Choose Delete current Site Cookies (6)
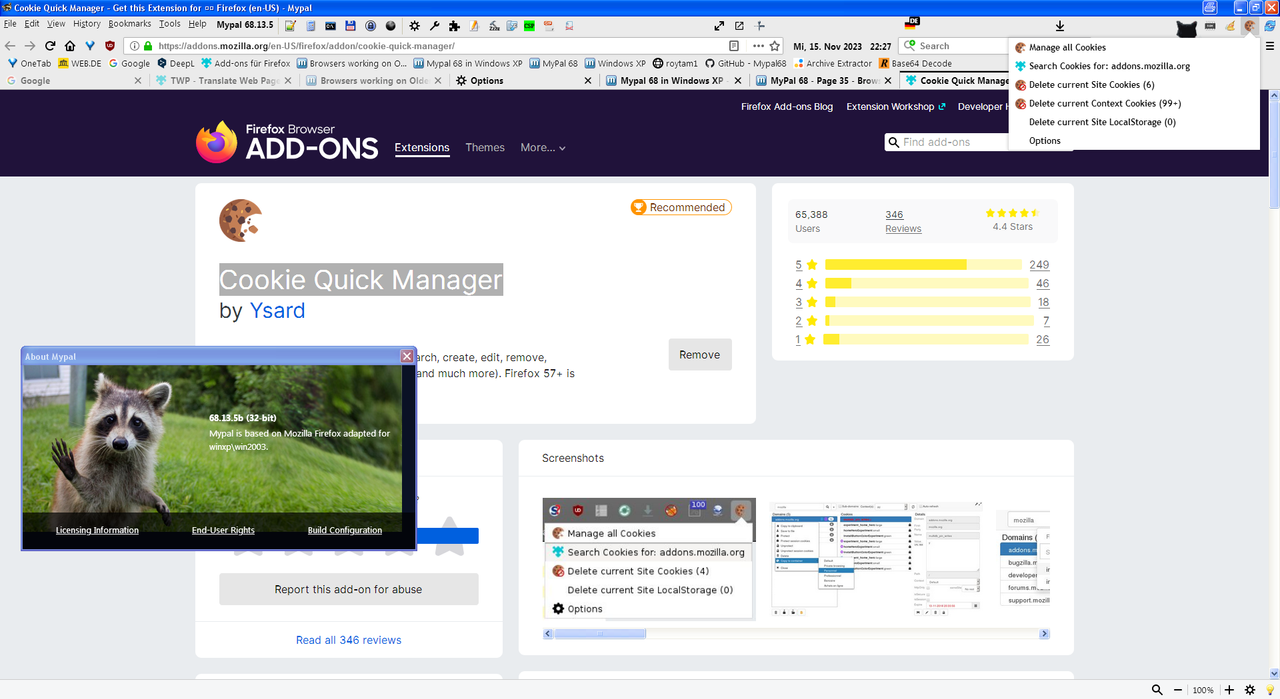This screenshot has height=699, width=1280. tap(1091, 85)
